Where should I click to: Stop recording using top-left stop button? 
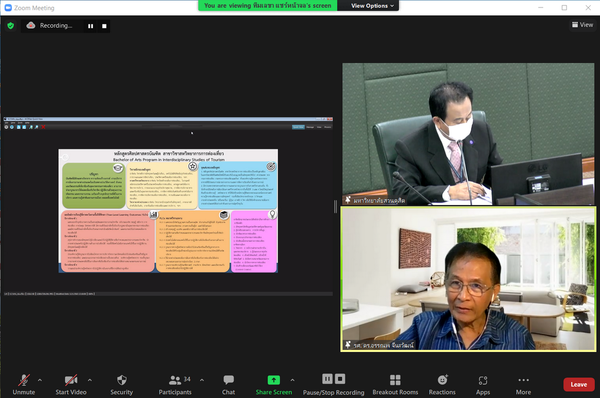pos(104,26)
